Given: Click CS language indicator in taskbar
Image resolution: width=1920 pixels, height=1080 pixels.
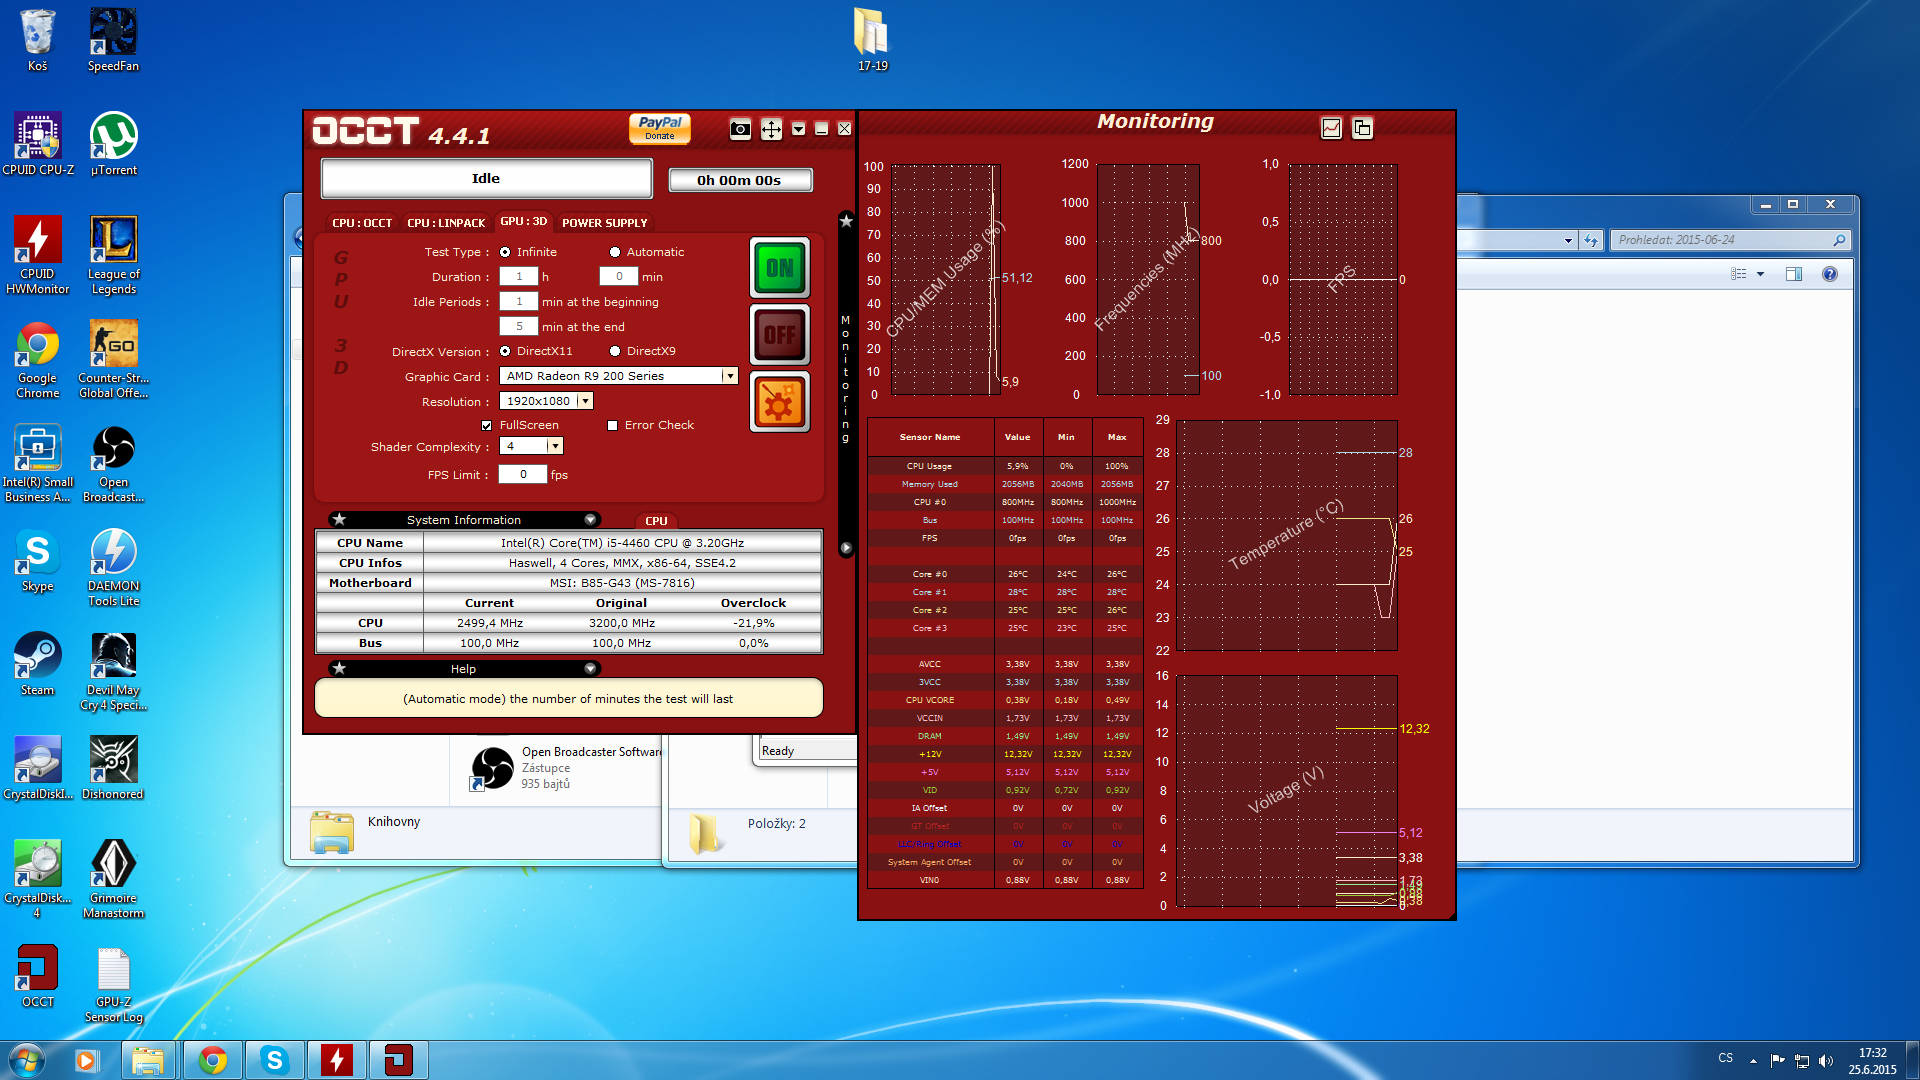Looking at the screenshot, I should (1726, 1058).
